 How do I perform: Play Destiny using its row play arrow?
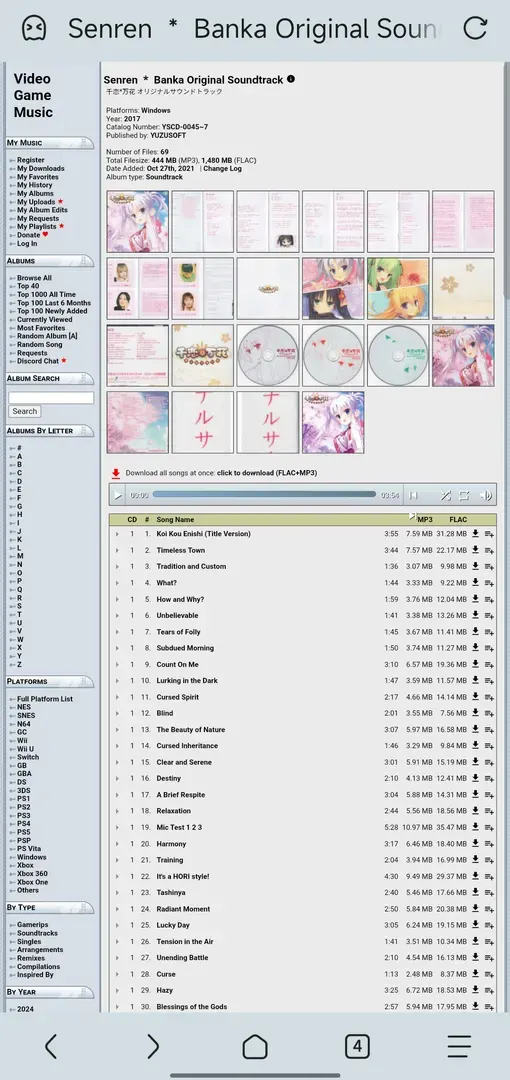tap(116, 778)
